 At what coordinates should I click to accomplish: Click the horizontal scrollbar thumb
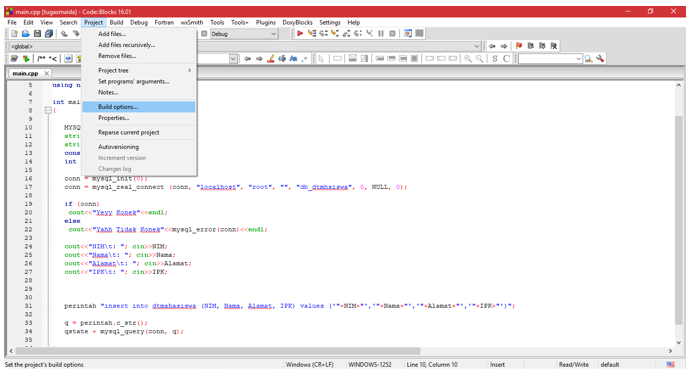click(x=218, y=351)
